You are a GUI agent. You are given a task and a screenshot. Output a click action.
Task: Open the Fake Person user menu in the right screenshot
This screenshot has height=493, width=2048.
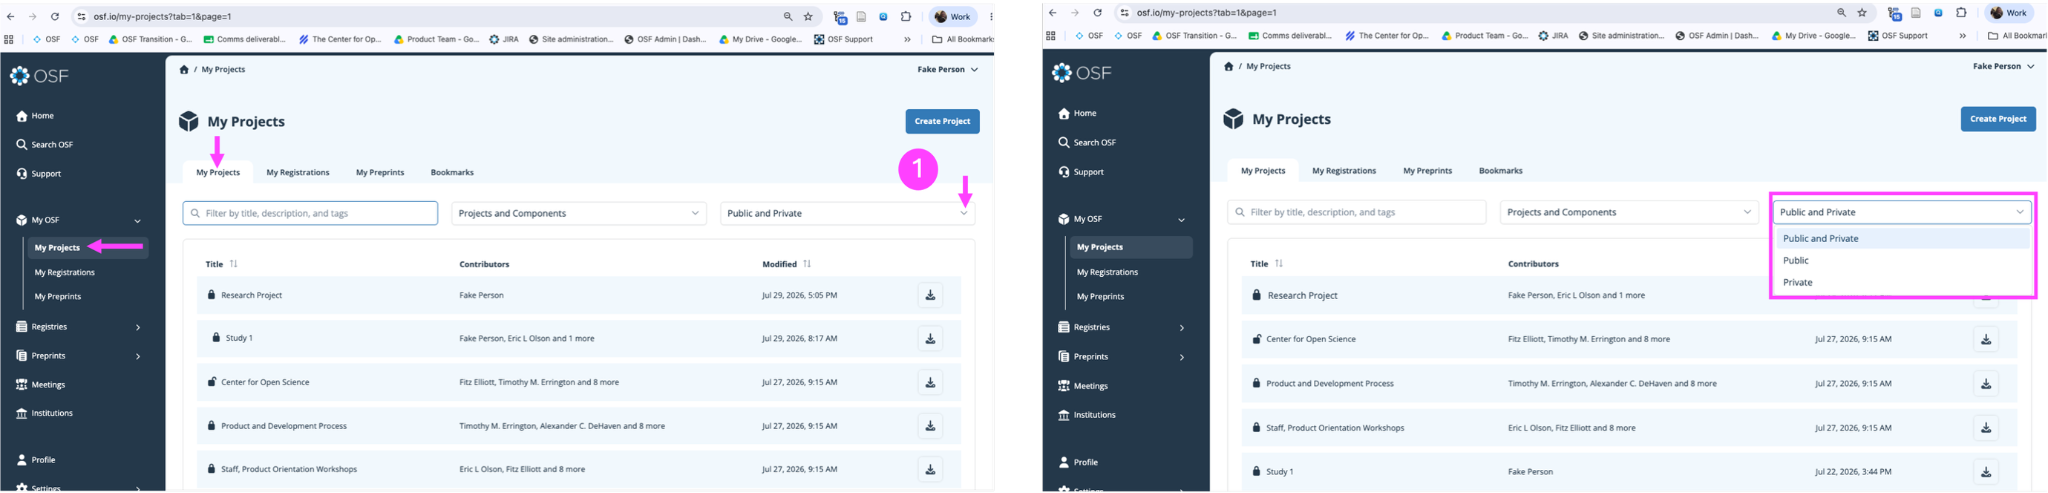tap(2003, 66)
